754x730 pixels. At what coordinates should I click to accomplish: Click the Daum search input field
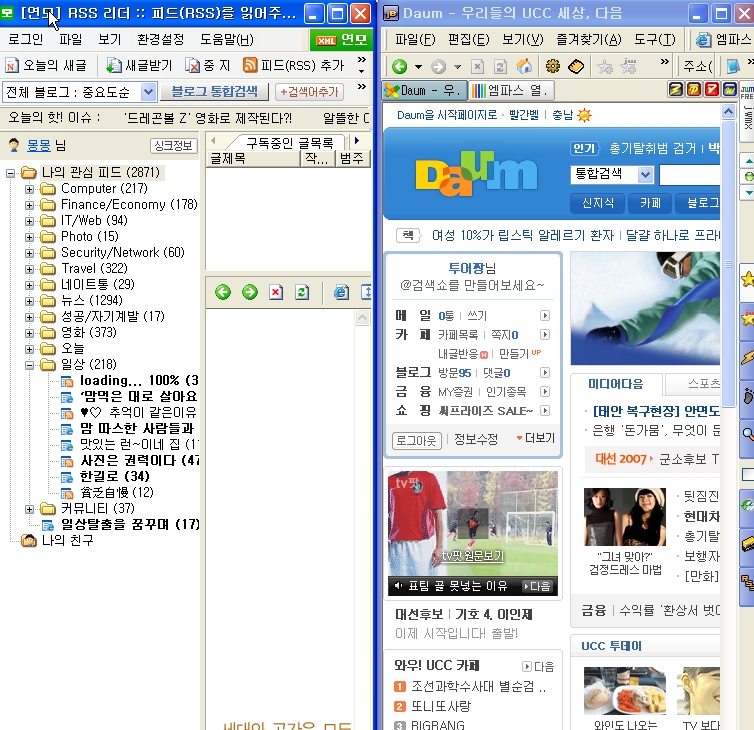[x=690, y=175]
